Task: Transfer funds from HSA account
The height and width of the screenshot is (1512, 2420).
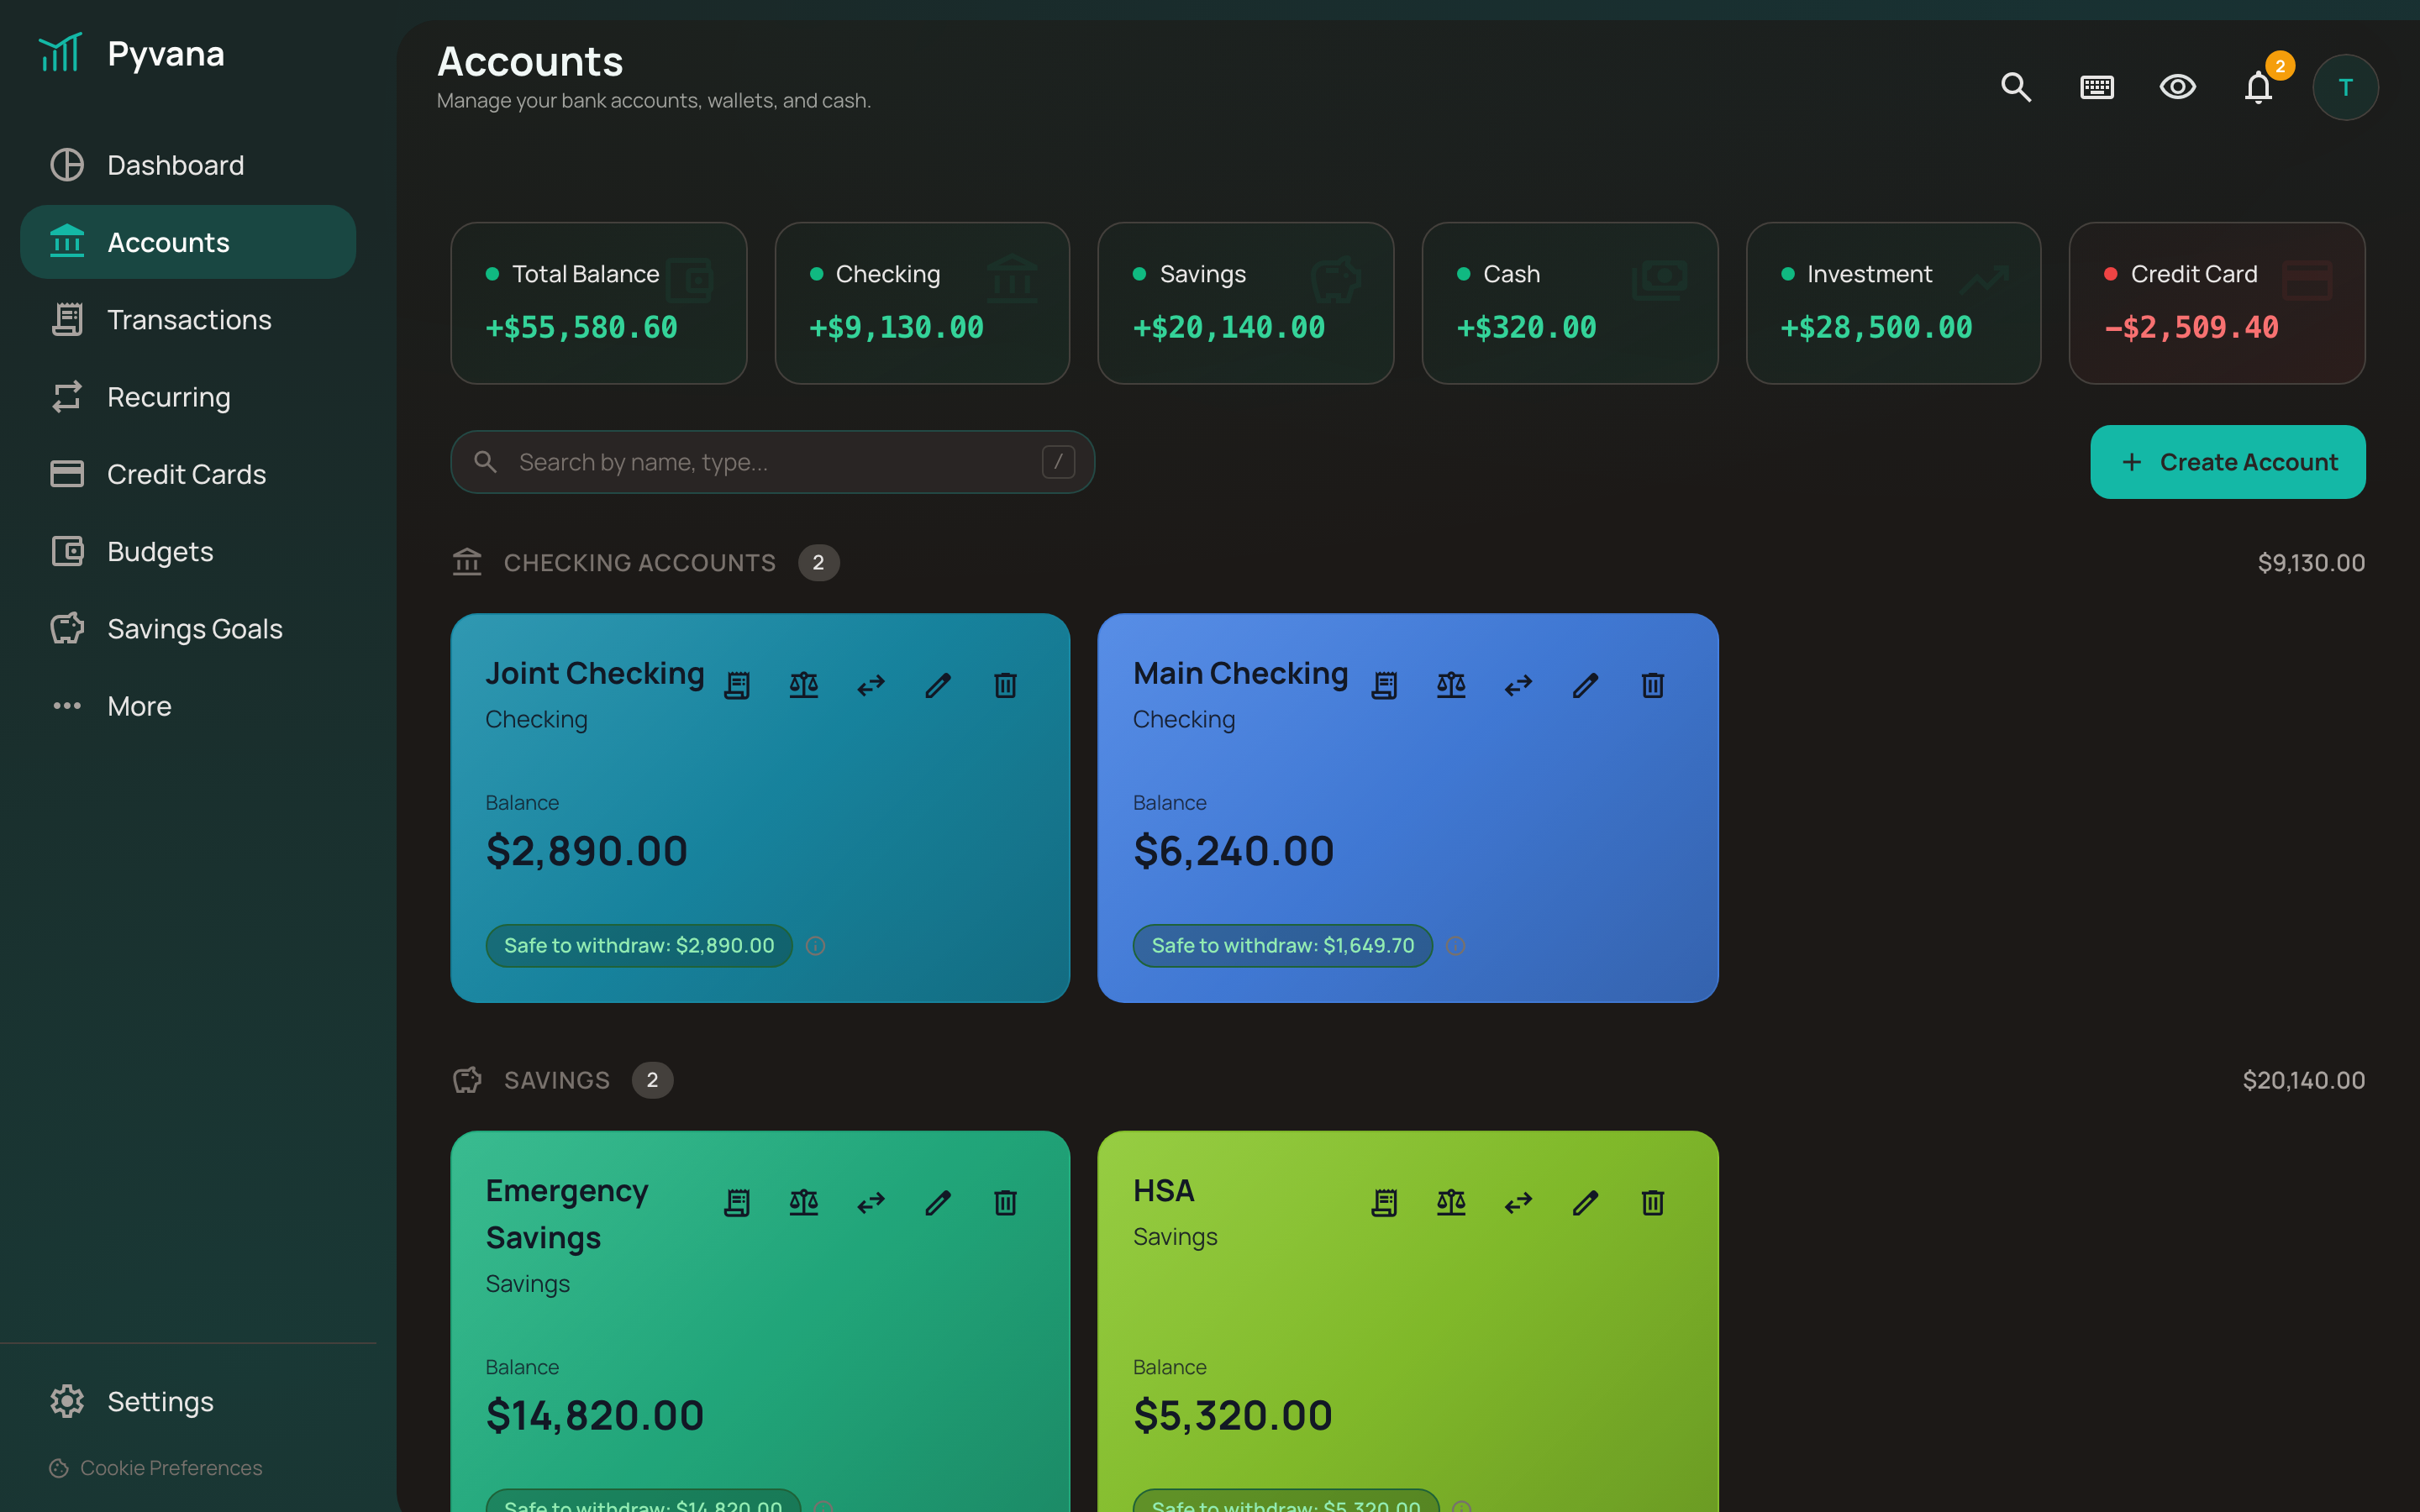Action: click(1518, 1202)
